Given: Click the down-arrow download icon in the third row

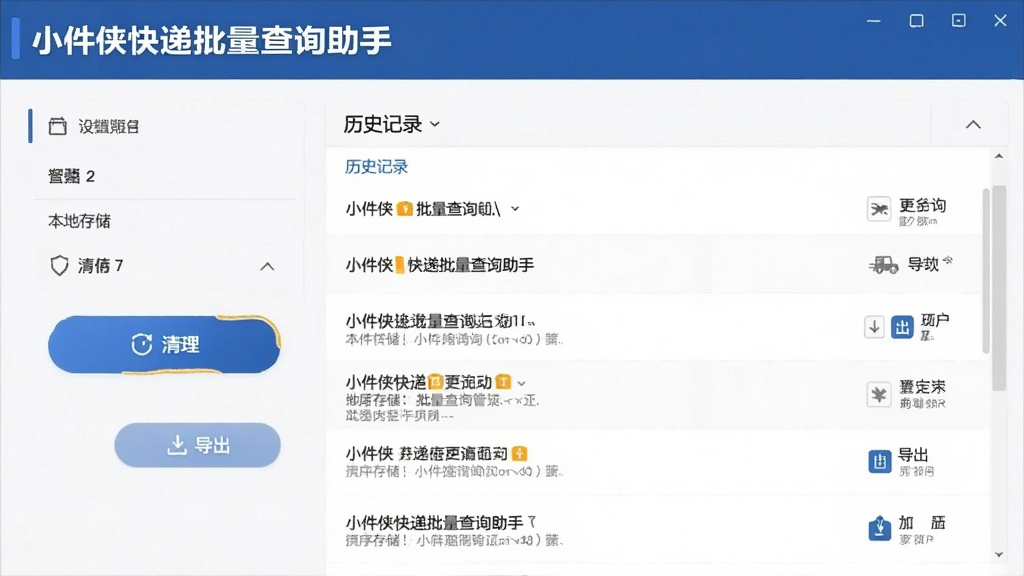Looking at the screenshot, I should (x=874, y=327).
